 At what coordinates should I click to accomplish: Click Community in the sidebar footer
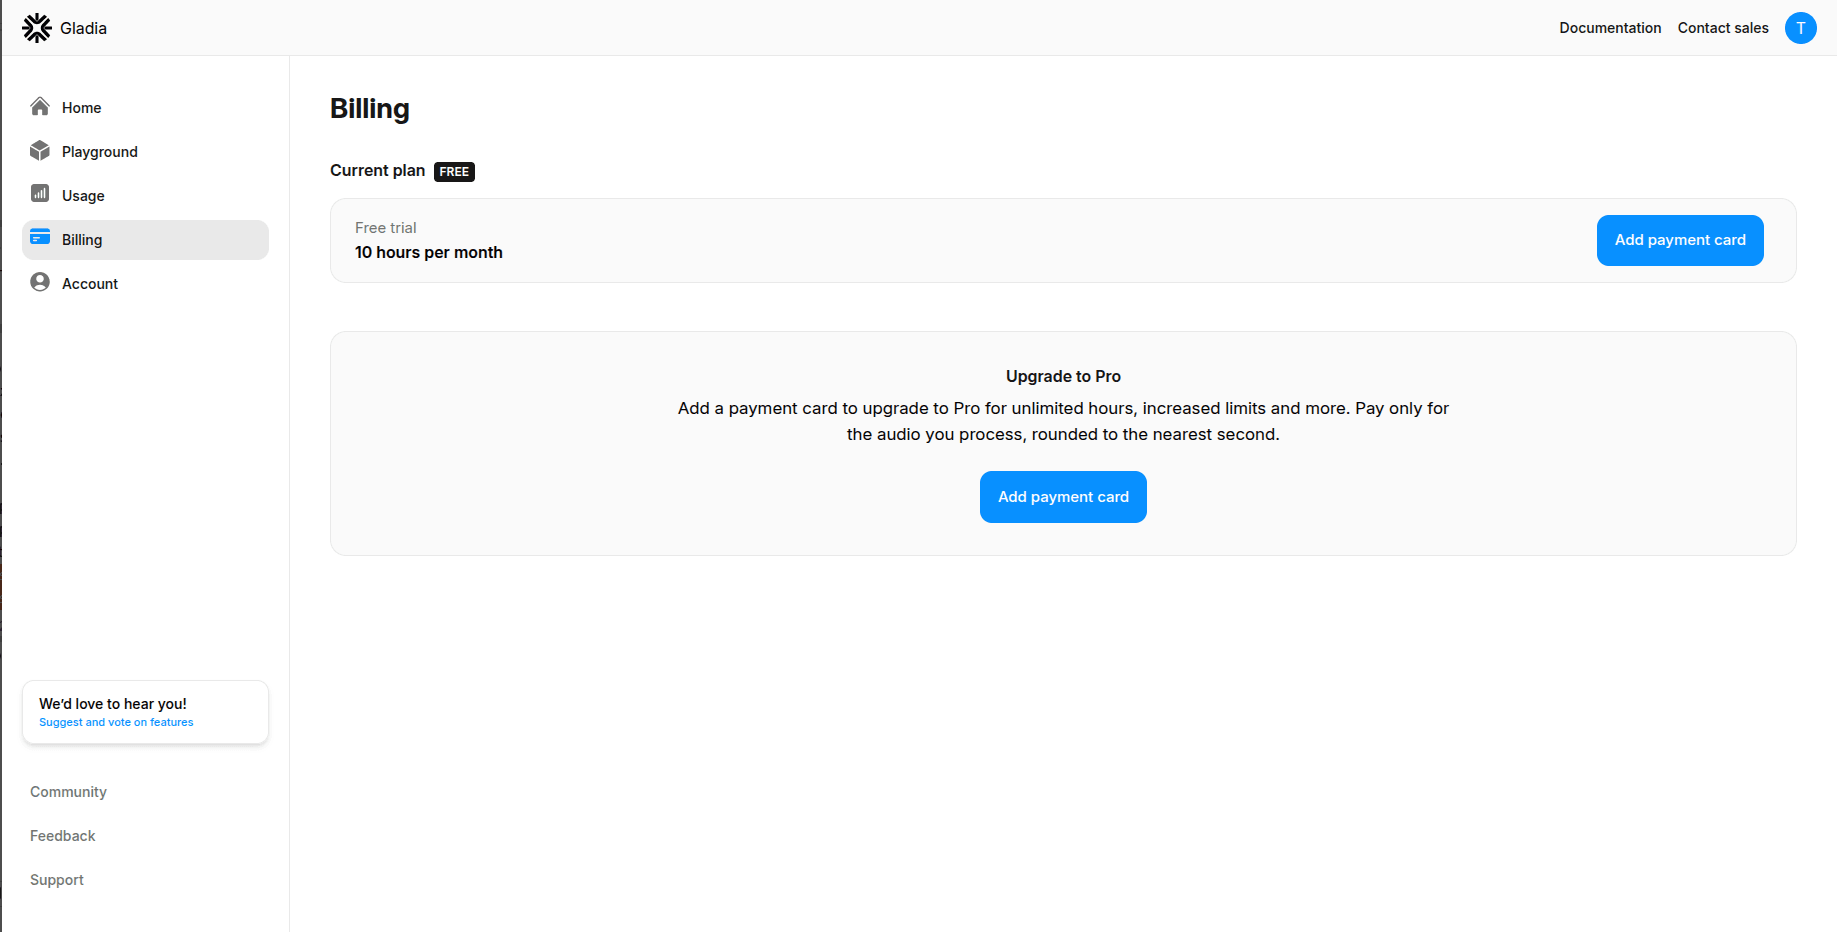[68, 791]
